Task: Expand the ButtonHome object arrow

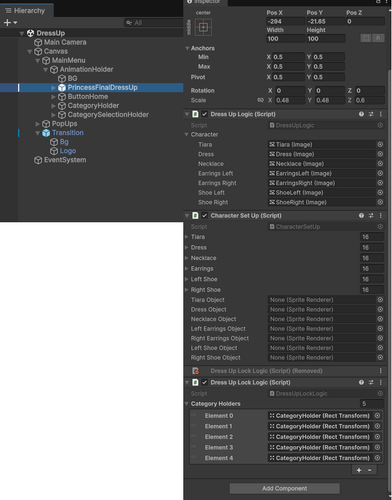Action: pyautogui.click(x=53, y=97)
